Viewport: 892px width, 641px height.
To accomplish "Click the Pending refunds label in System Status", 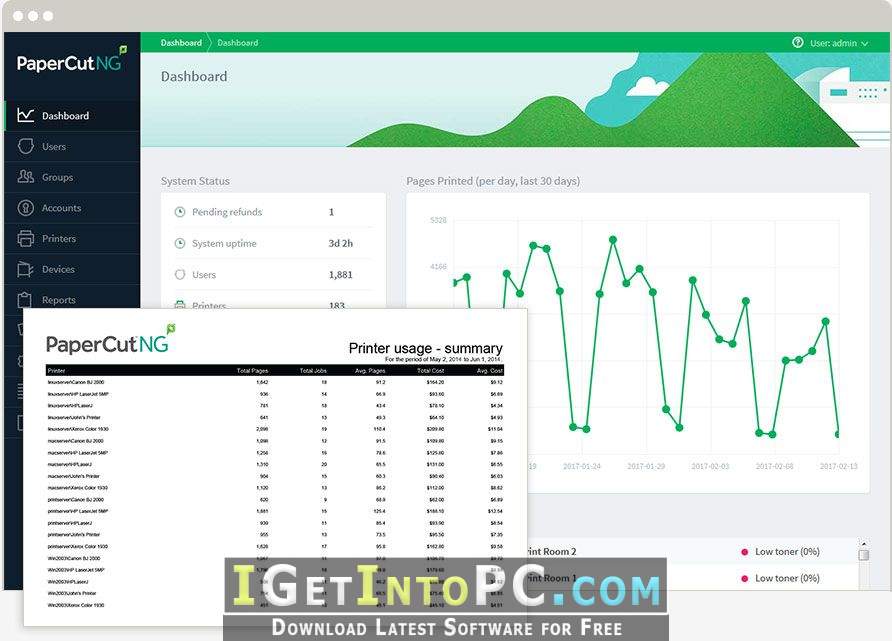I will tap(227, 212).
